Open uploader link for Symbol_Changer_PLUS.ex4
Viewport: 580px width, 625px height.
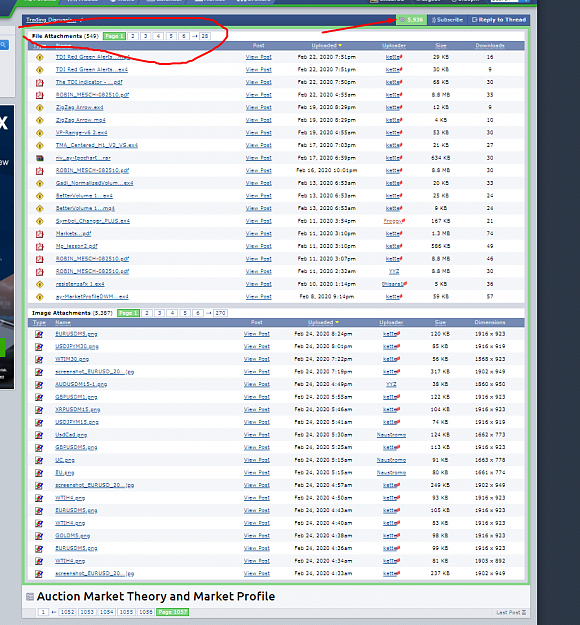tap(393, 221)
